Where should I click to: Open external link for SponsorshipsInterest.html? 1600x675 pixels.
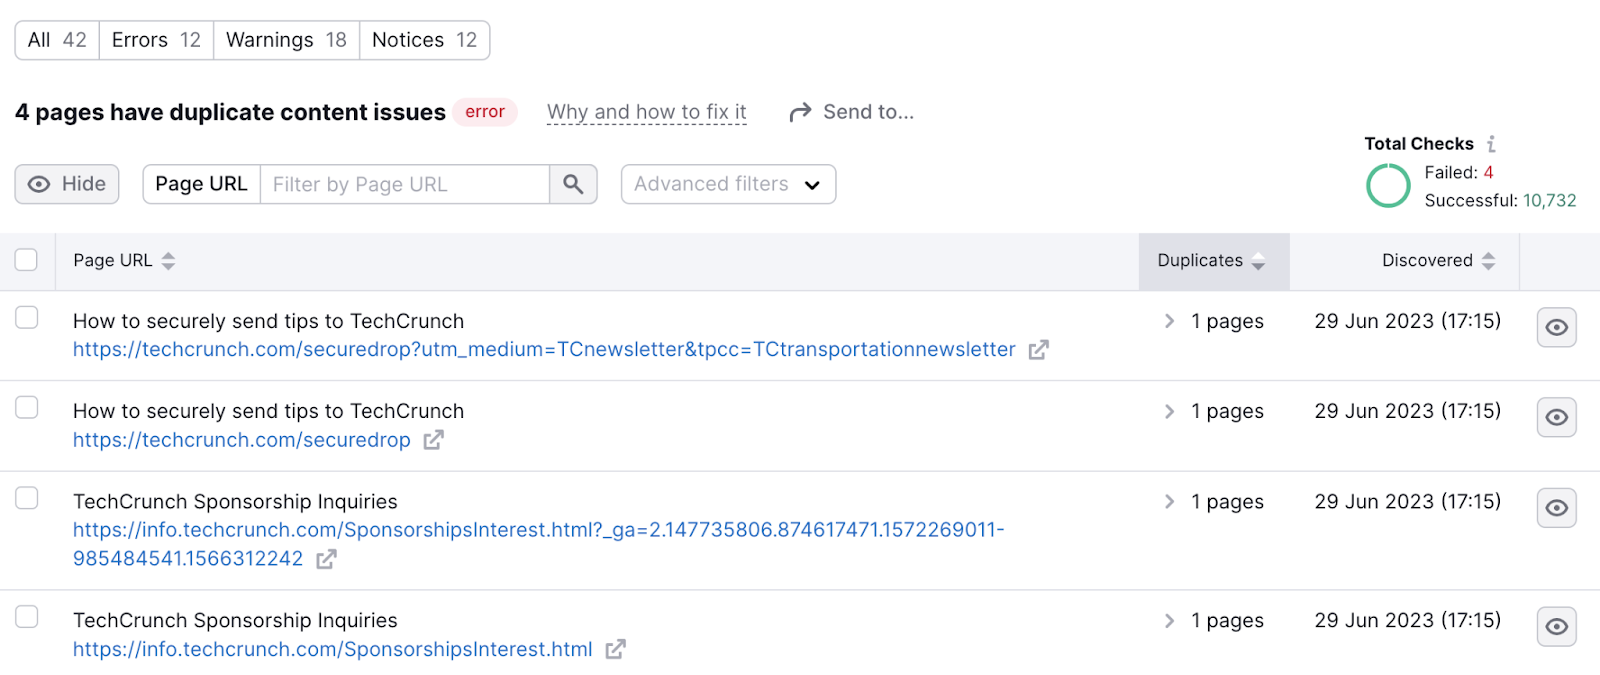[615, 649]
